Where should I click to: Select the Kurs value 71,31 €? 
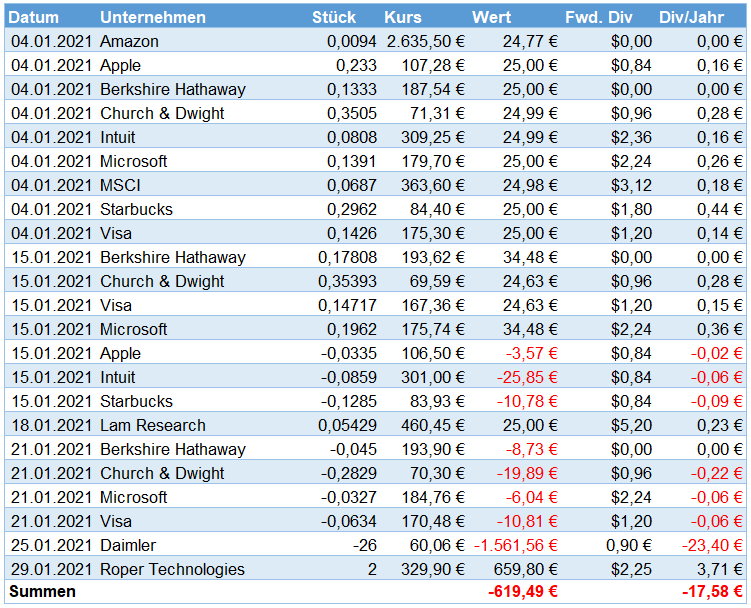pyautogui.click(x=437, y=113)
